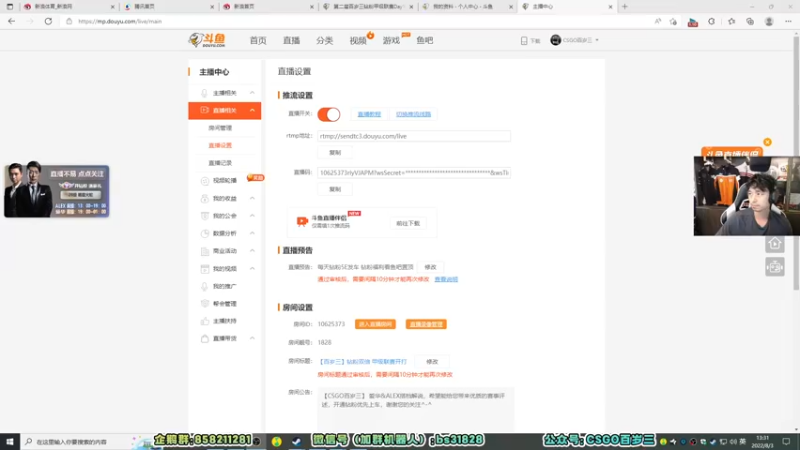
Task: Open a new browser tab with plus
Action: [624, 7]
